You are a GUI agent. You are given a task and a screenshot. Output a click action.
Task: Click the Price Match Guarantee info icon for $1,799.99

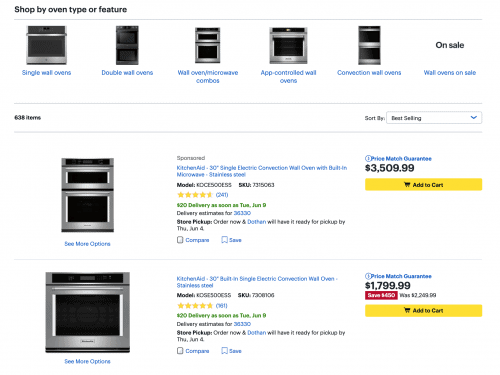(368, 276)
